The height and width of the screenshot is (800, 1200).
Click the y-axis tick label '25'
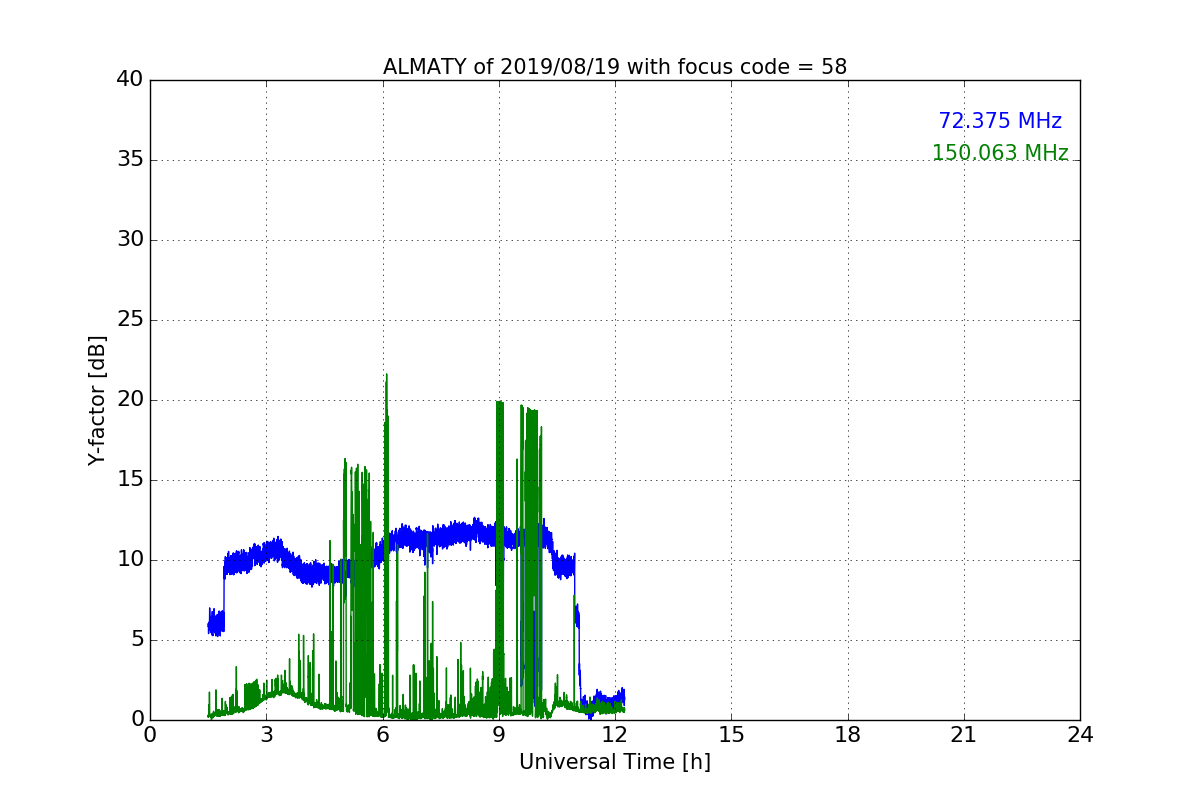coord(130,320)
